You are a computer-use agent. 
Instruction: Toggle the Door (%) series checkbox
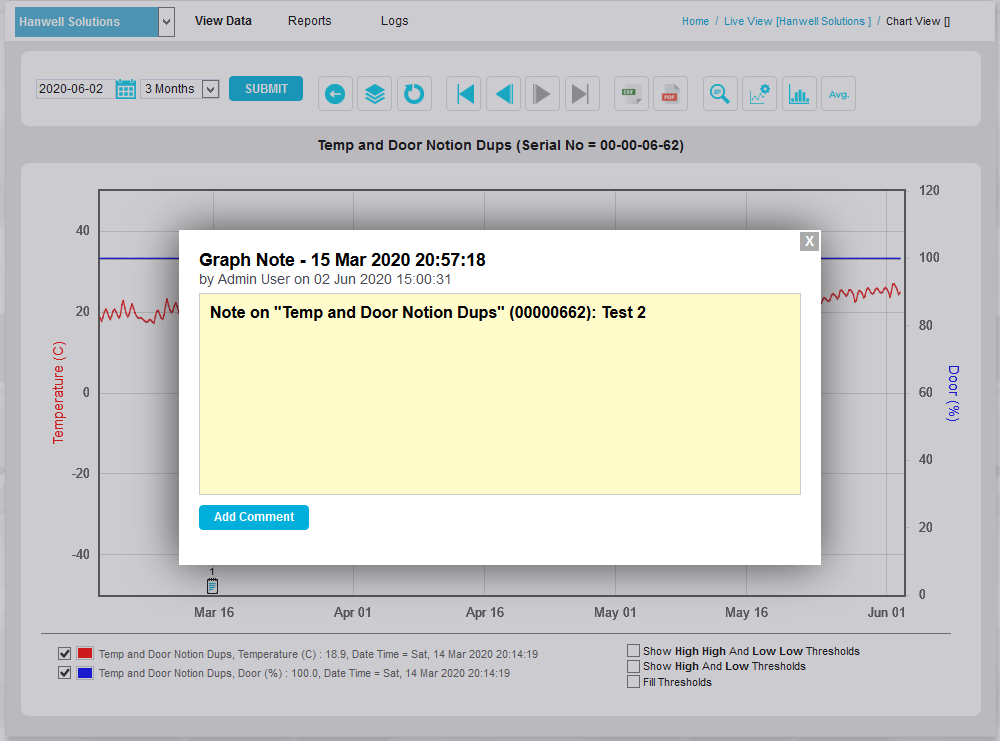[65, 673]
